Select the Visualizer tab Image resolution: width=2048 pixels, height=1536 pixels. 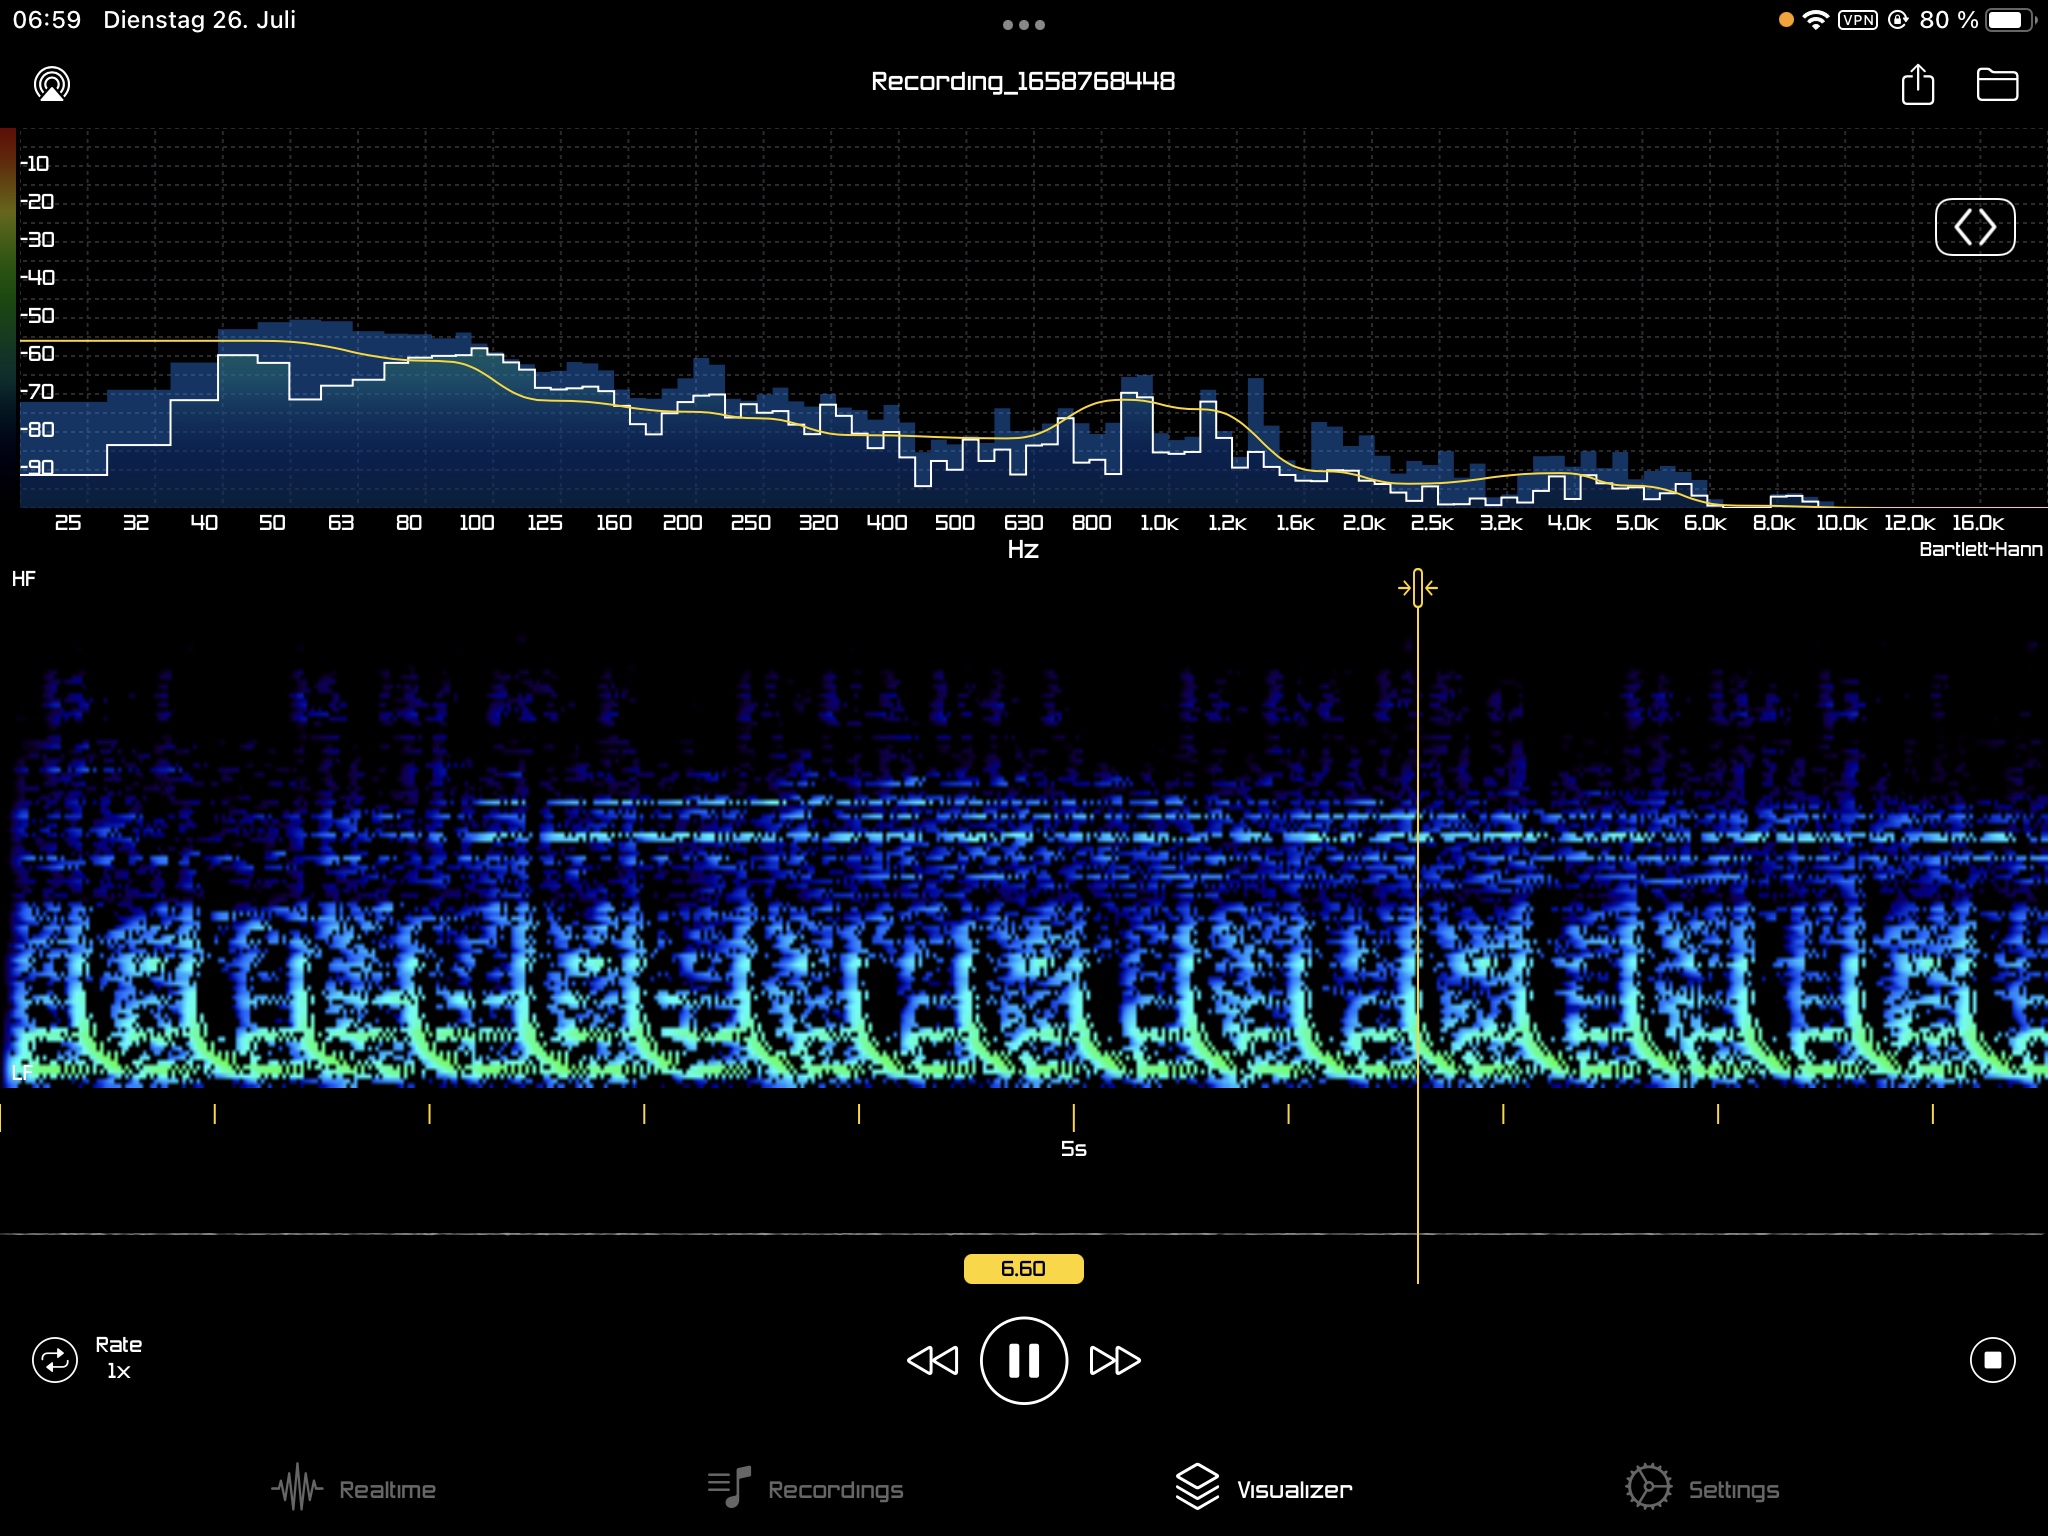point(1264,1489)
